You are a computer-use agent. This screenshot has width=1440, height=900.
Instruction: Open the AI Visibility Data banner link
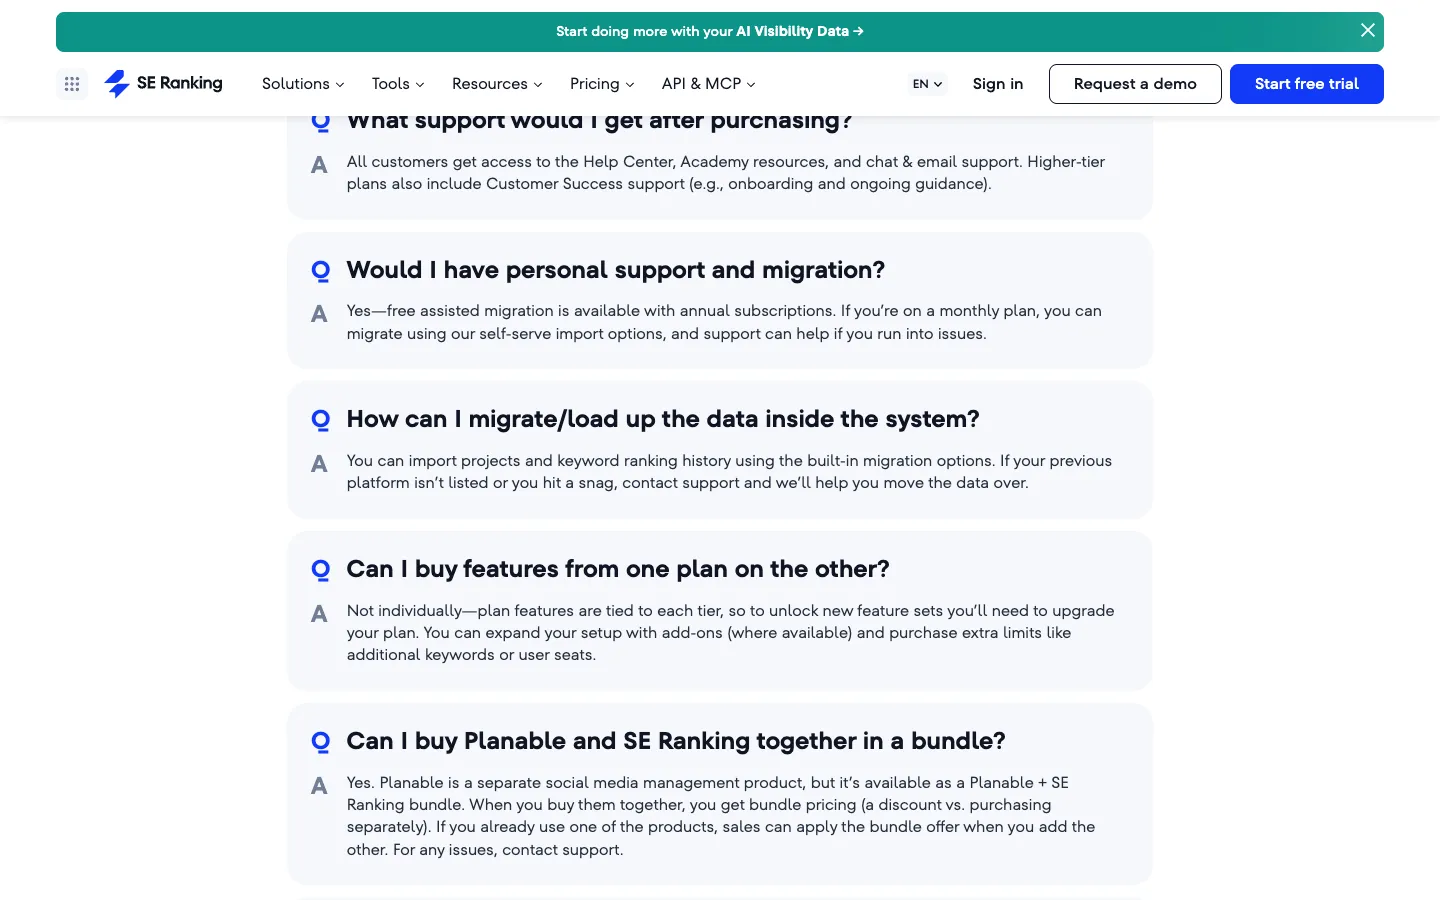tap(710, 31)
